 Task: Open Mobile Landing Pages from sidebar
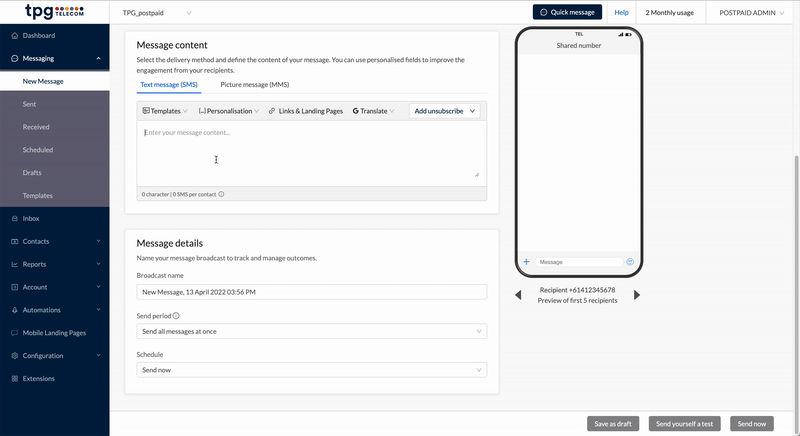pos(61,333)
